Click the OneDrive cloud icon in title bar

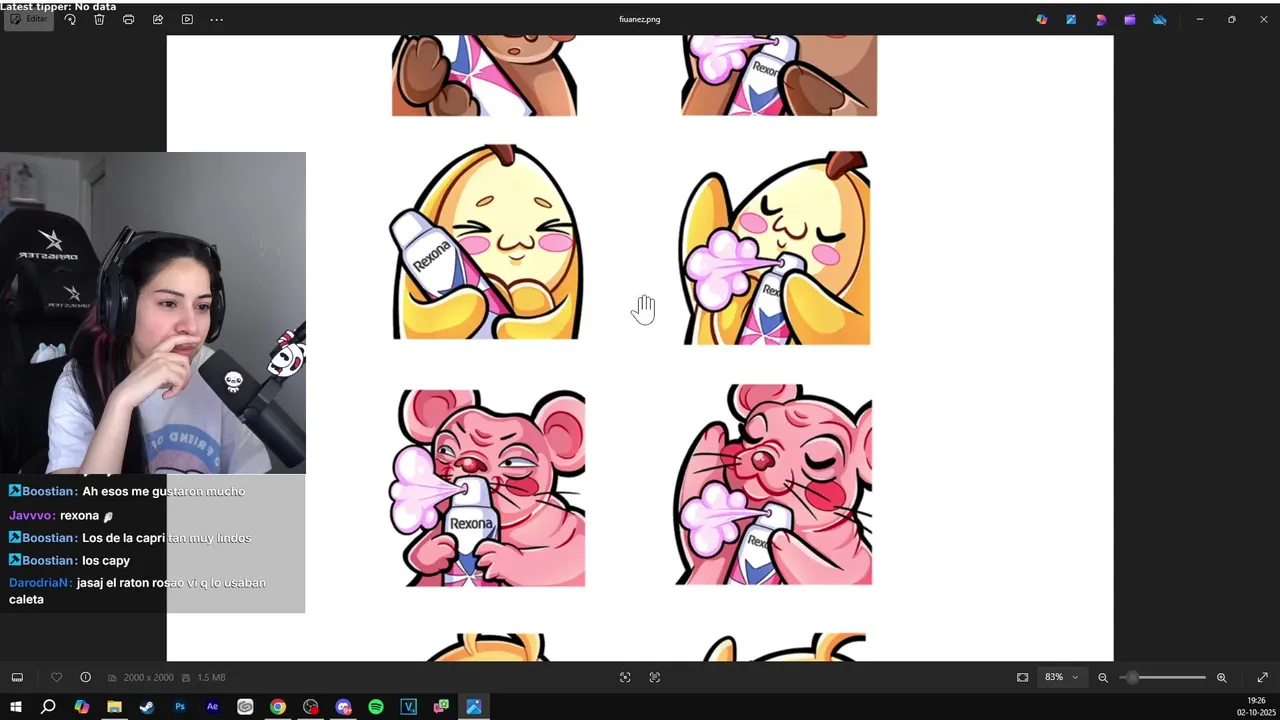(1159, 19)
